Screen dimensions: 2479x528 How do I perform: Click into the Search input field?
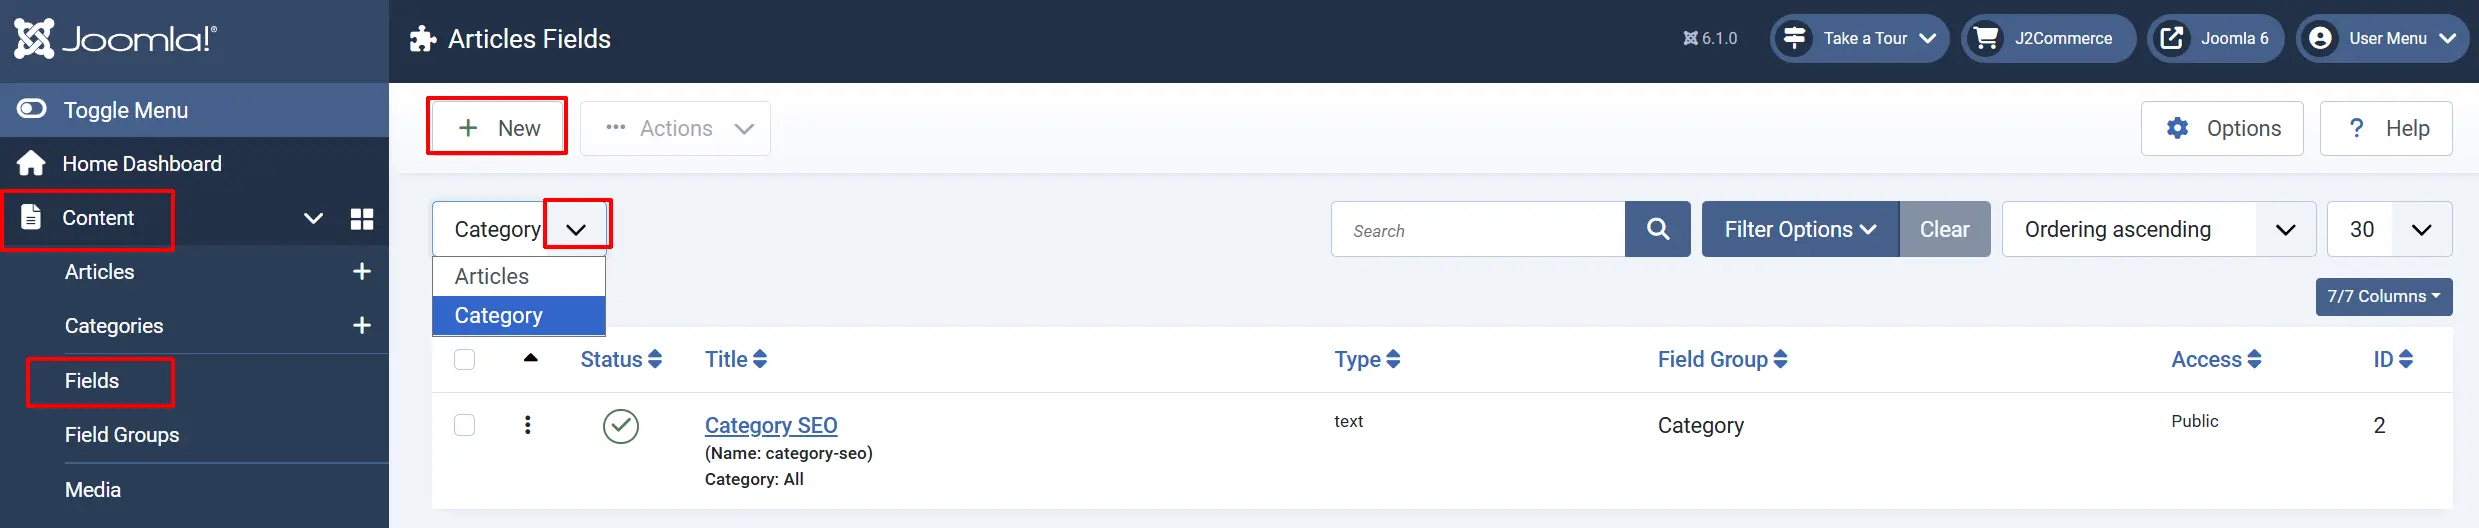click(x=1478, y=229)
